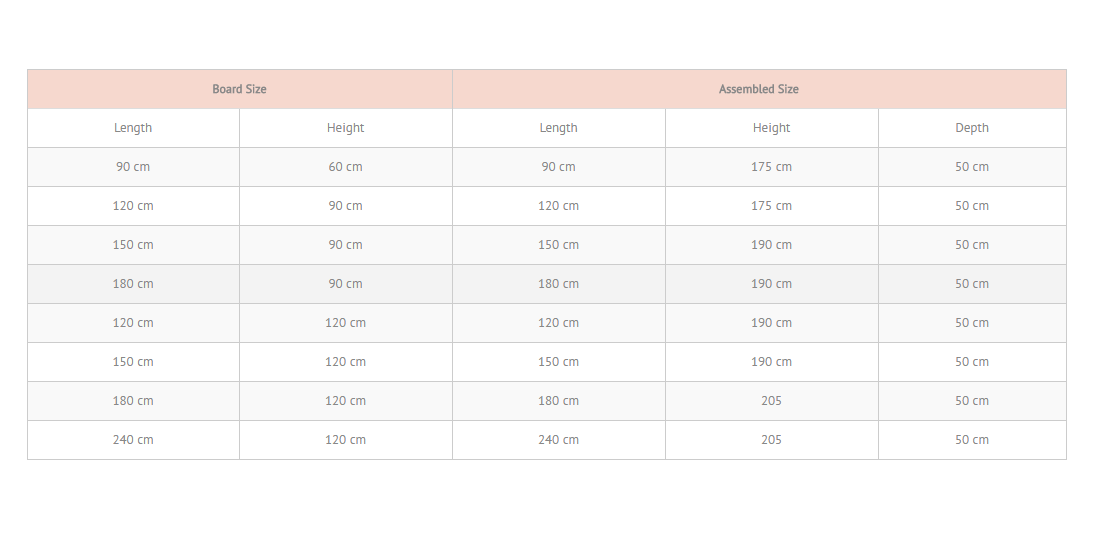Click the Board Size header cell
Screen dimensions: 1095x534
(x=240, y=89)
